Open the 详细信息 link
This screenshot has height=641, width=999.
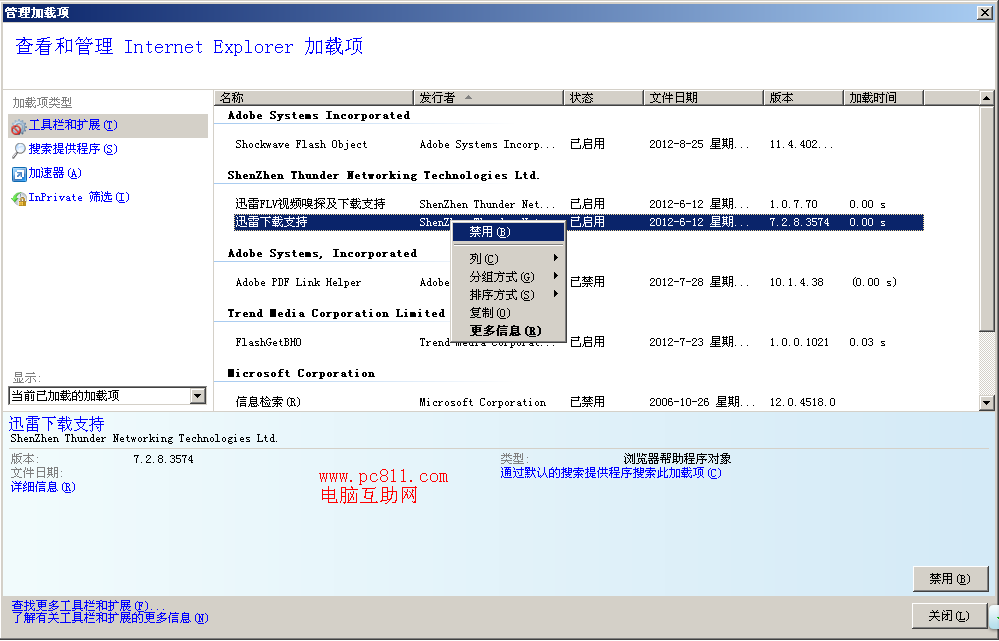click(x=42, y=487)
